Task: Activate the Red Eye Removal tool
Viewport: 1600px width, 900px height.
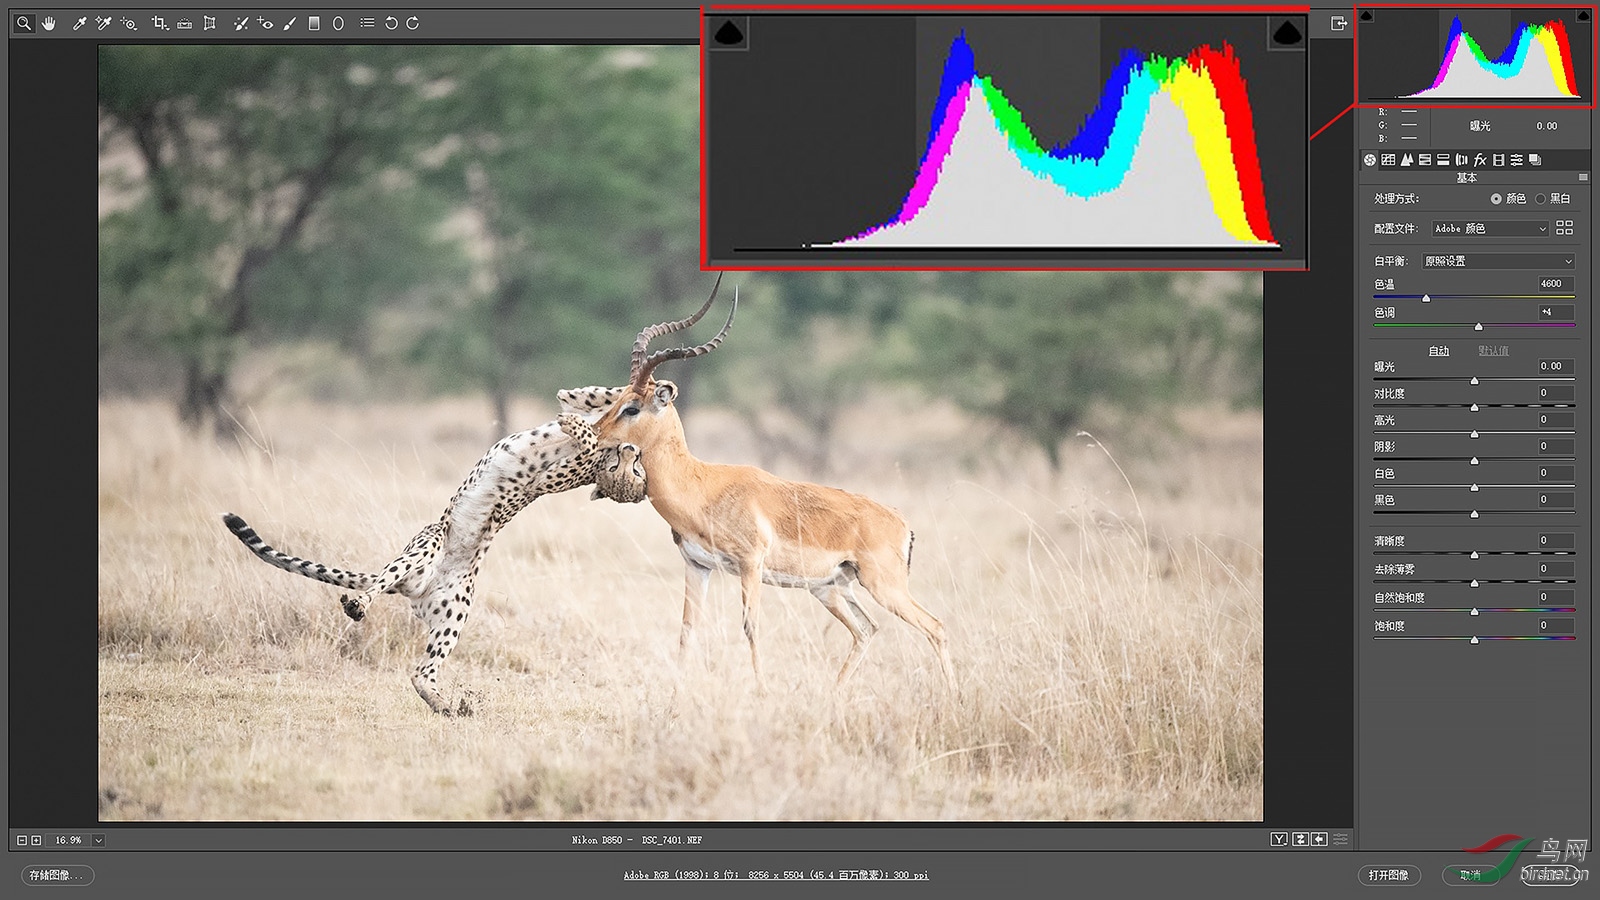Action: (265, 23)
